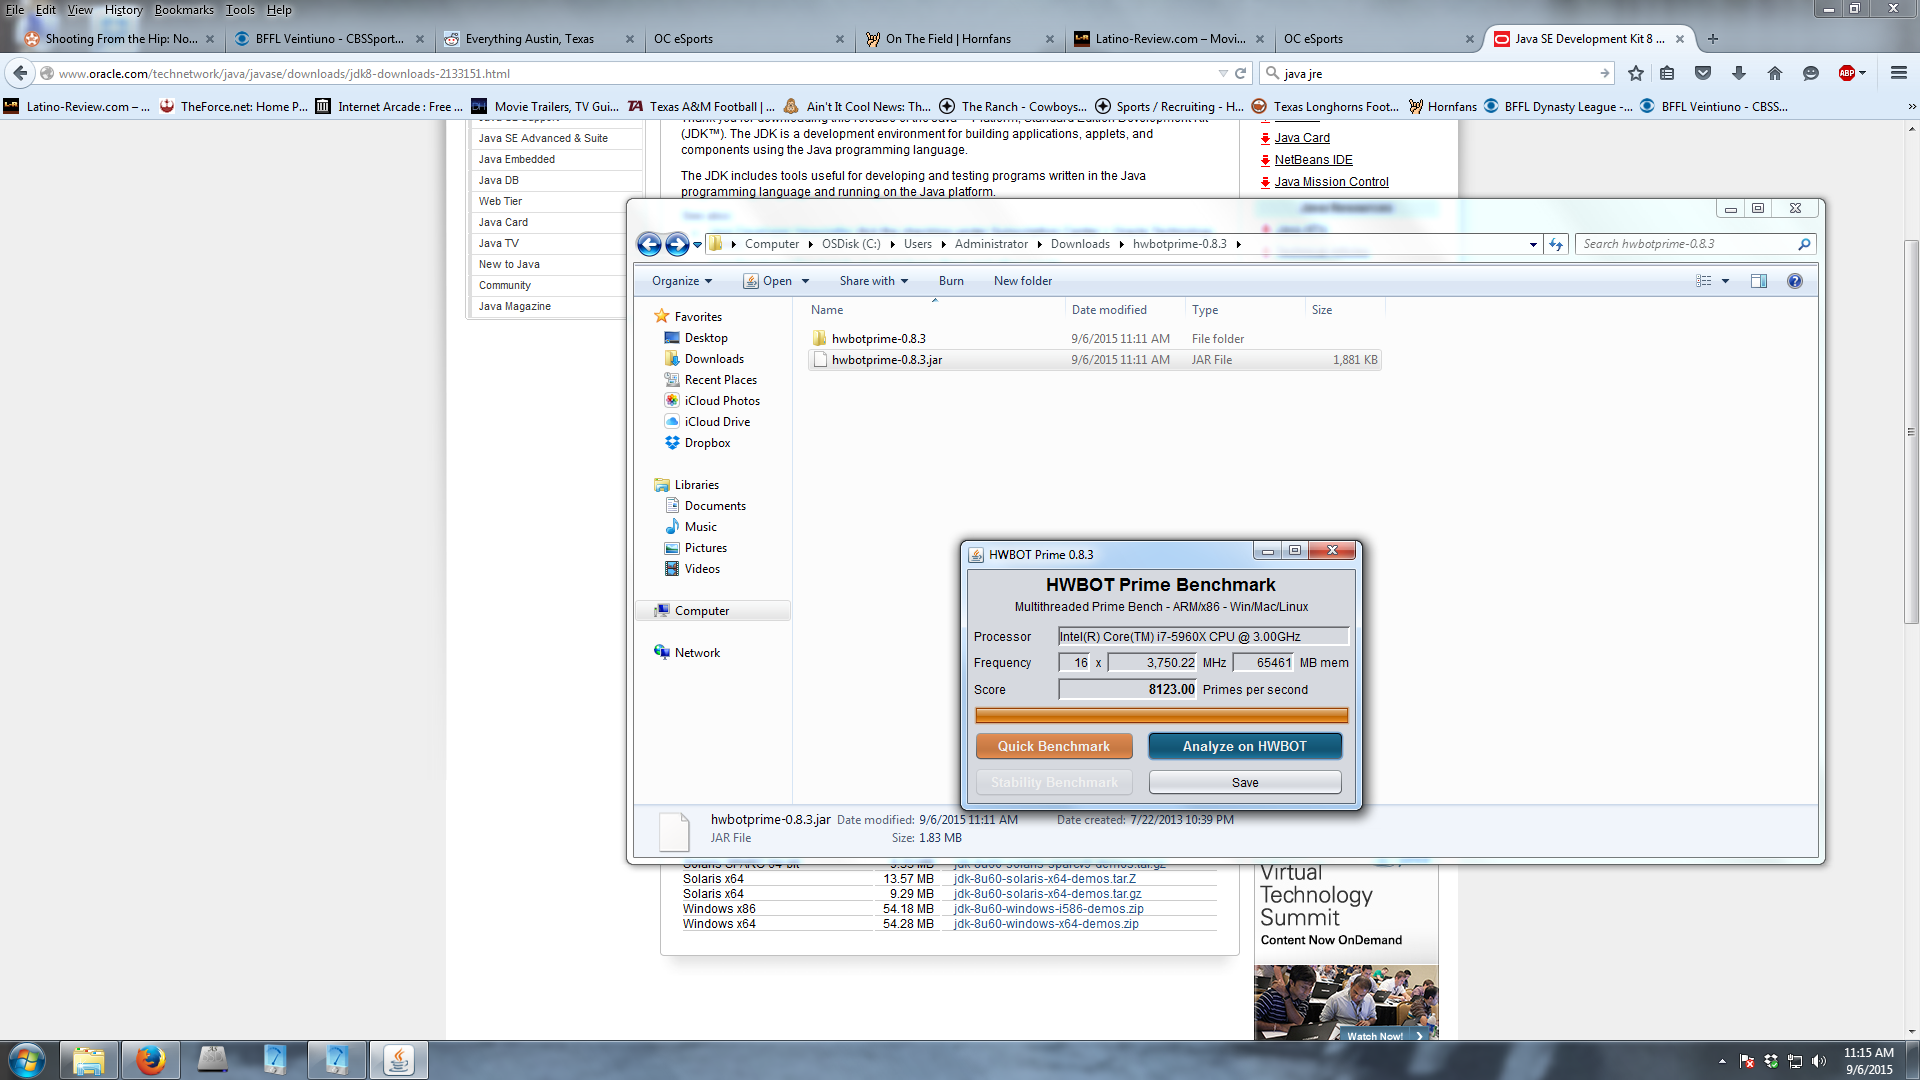Click Firefox back navigation arrow
The width and height of the screenshot is (1920, 1080).
[x=20, y=73]
